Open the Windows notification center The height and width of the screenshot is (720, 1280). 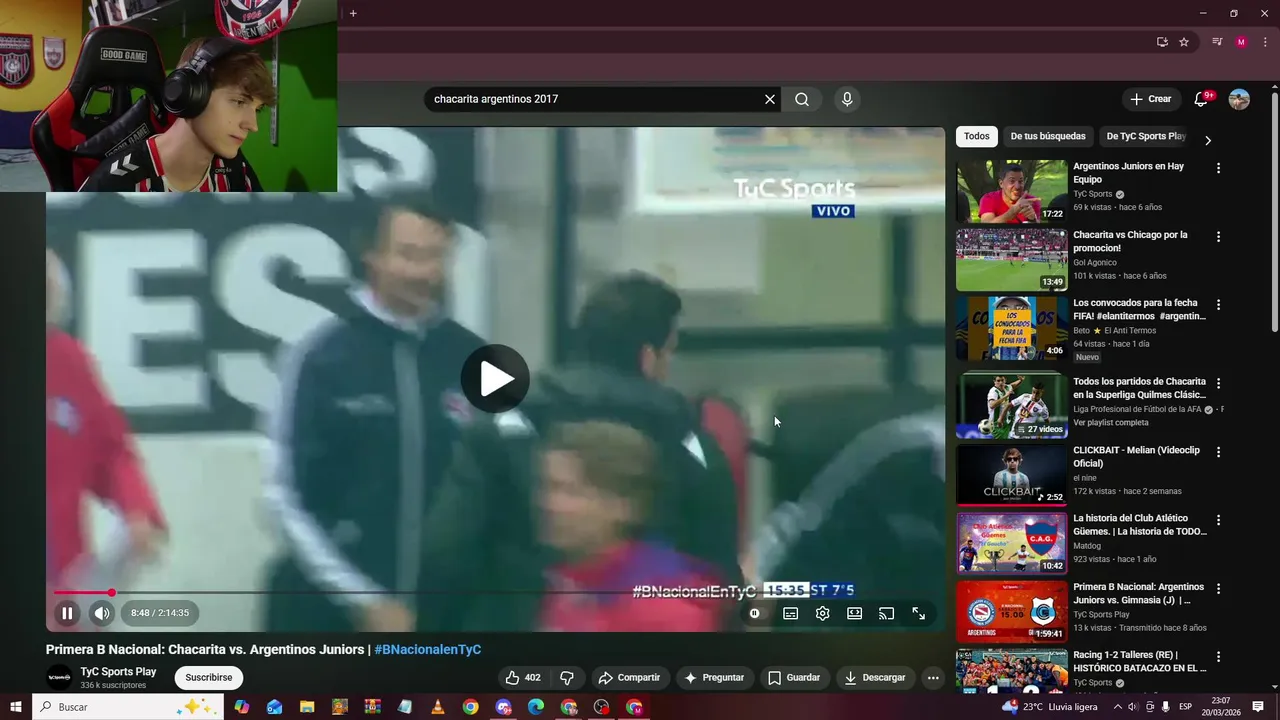[x=1258, y=707]
